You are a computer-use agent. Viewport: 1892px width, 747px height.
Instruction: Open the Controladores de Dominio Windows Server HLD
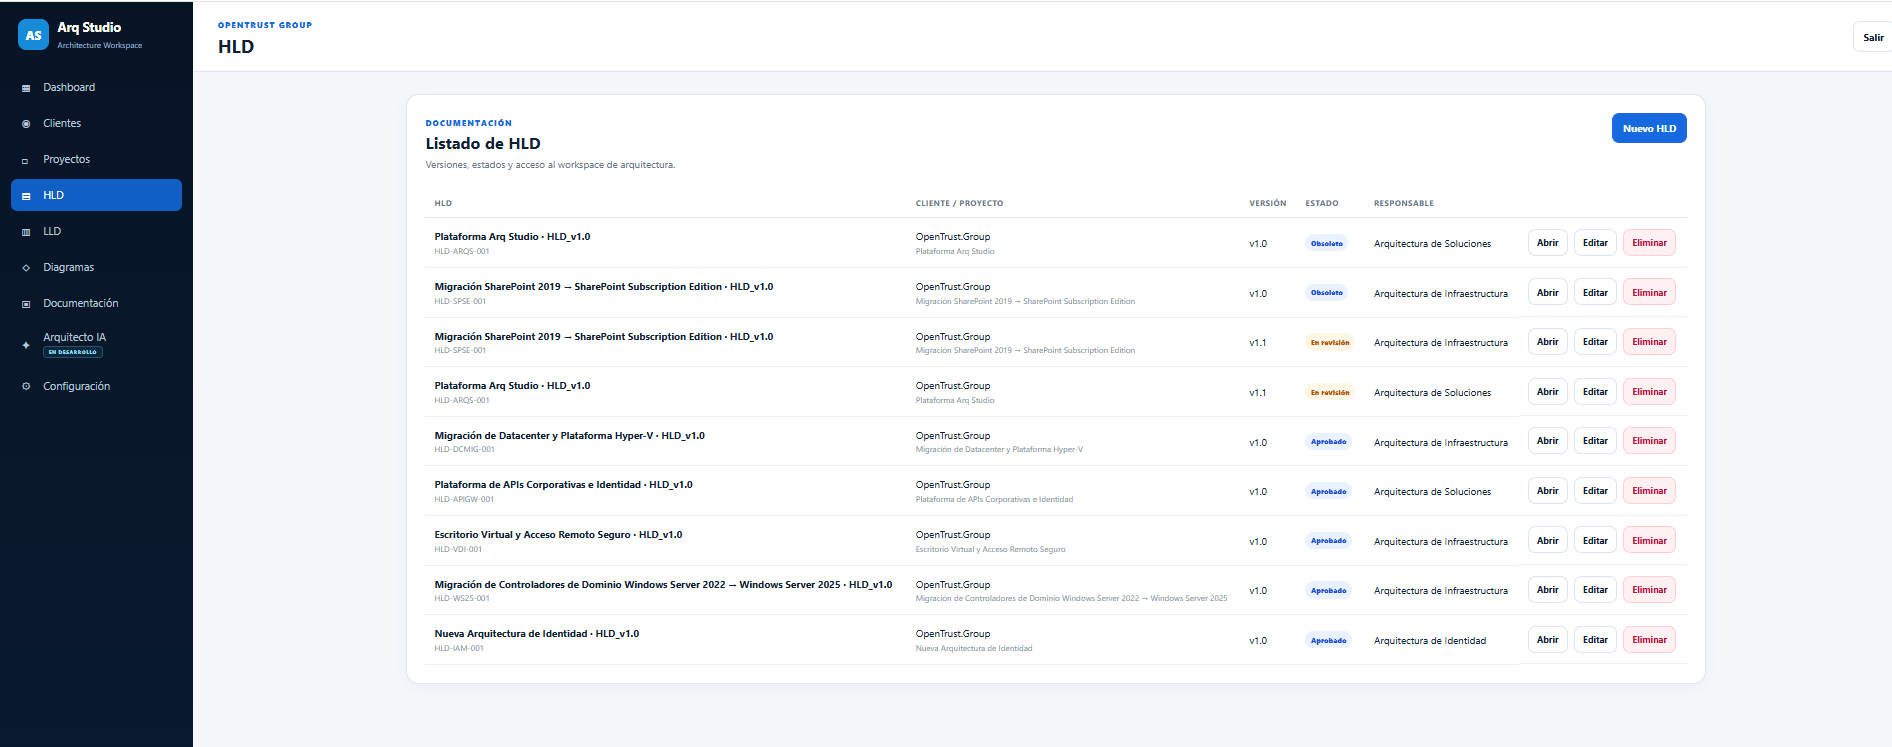[x=1547, y=590]
